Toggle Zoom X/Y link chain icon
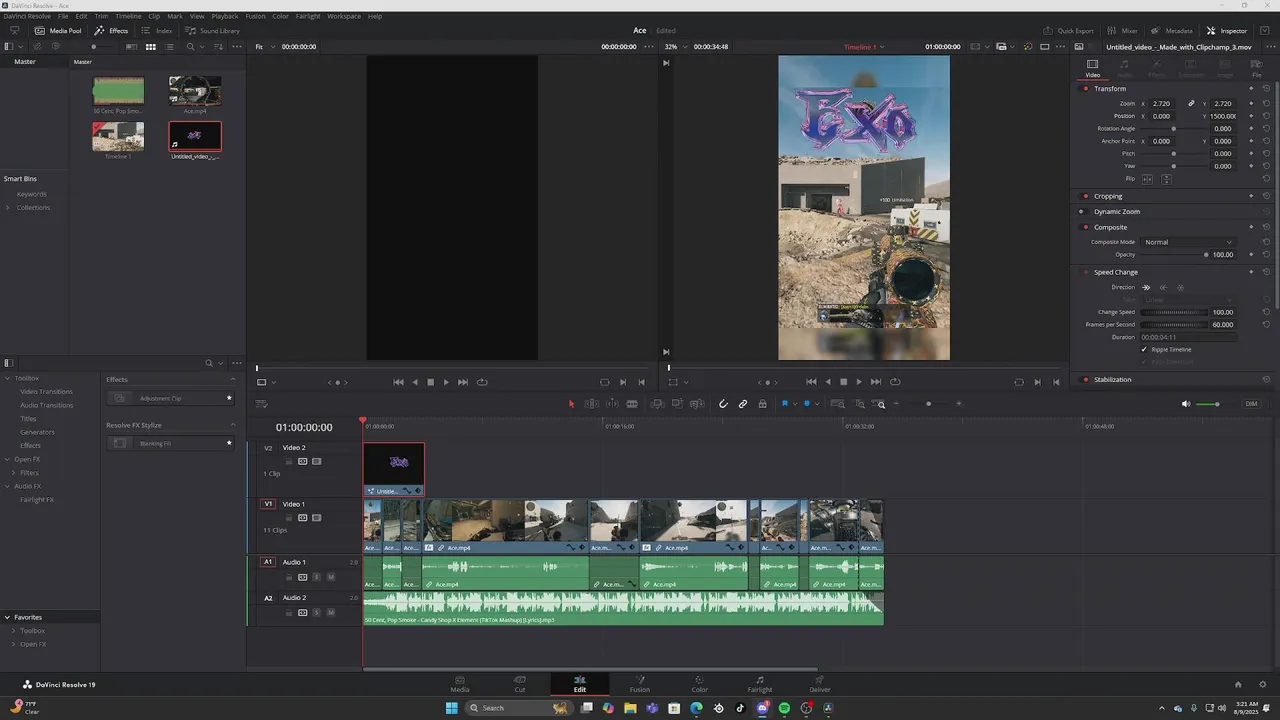 (1191, 104)
